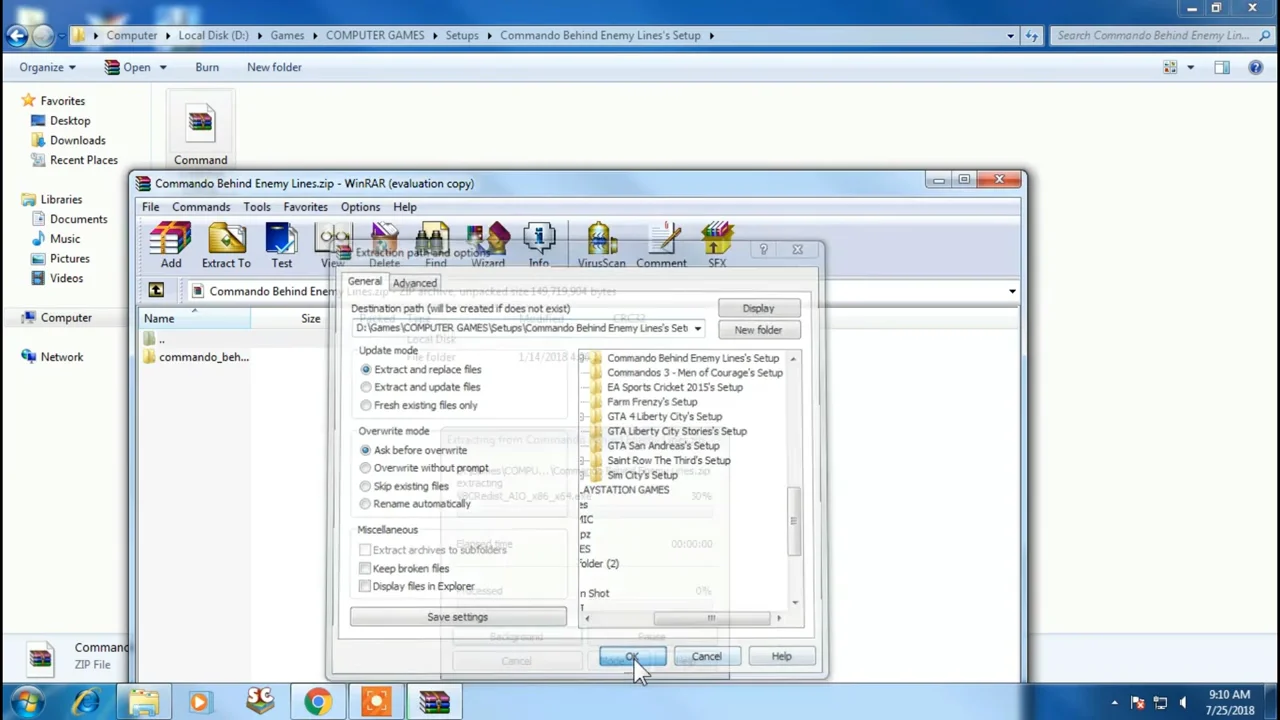Screen dimensions: 1280x720
Task: Open the Organize dropdown in Explorer
Action: (x=47, y=67)
